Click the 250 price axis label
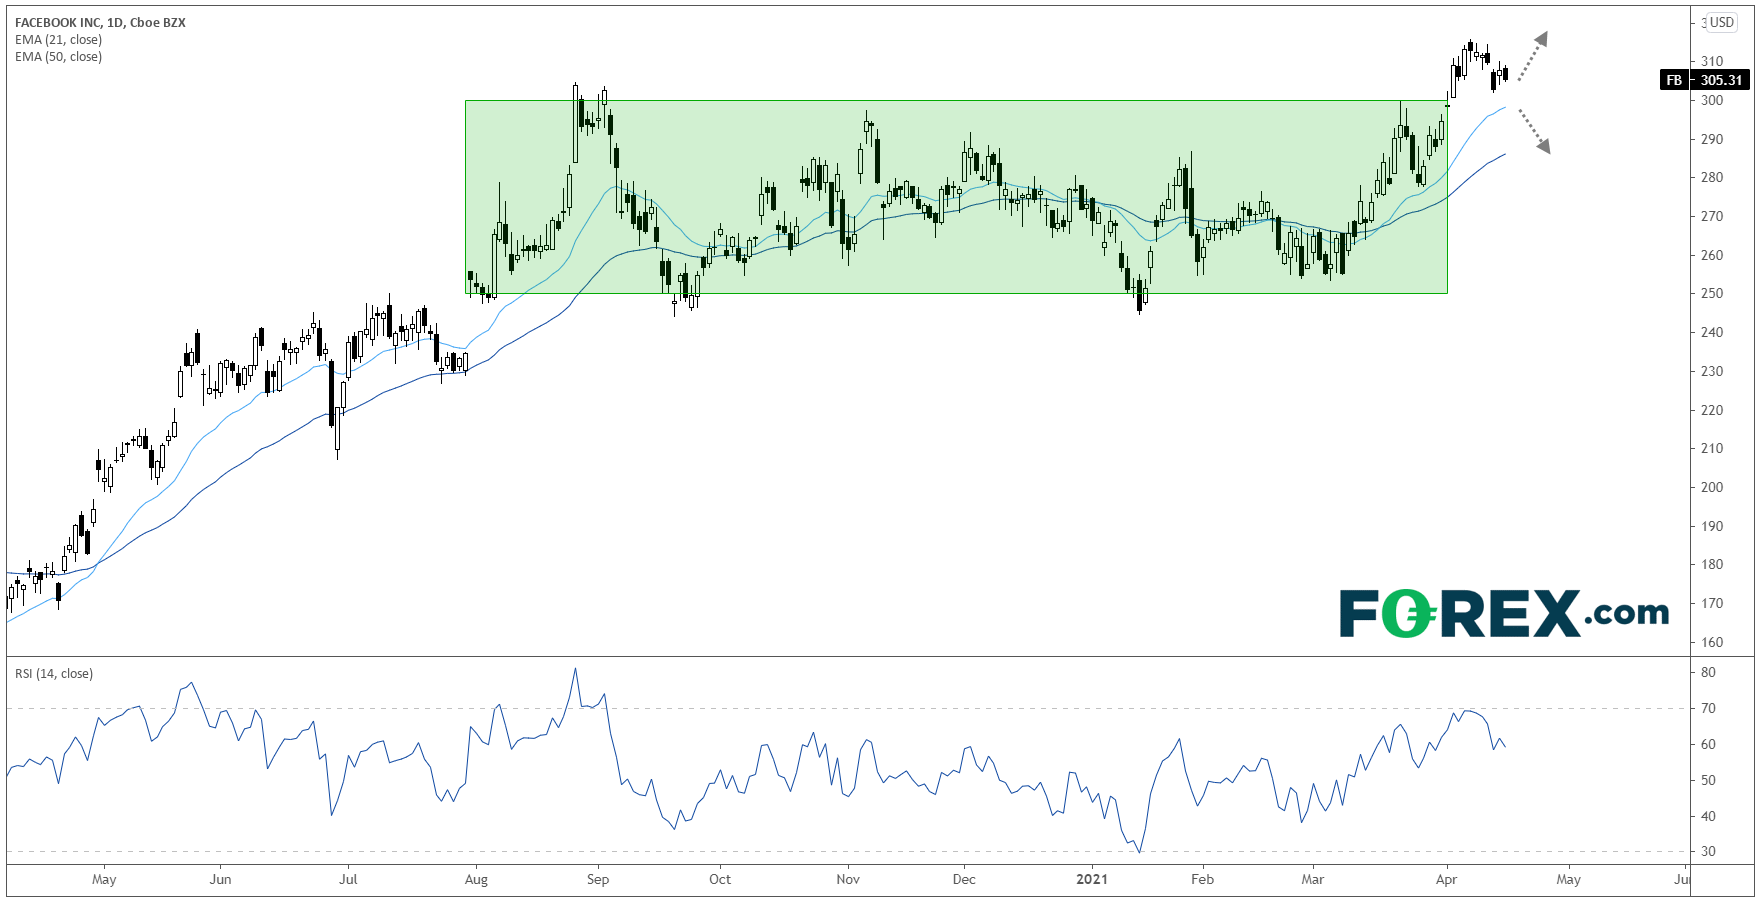This screenshot has height=905, width=1761. [1712, 294]
